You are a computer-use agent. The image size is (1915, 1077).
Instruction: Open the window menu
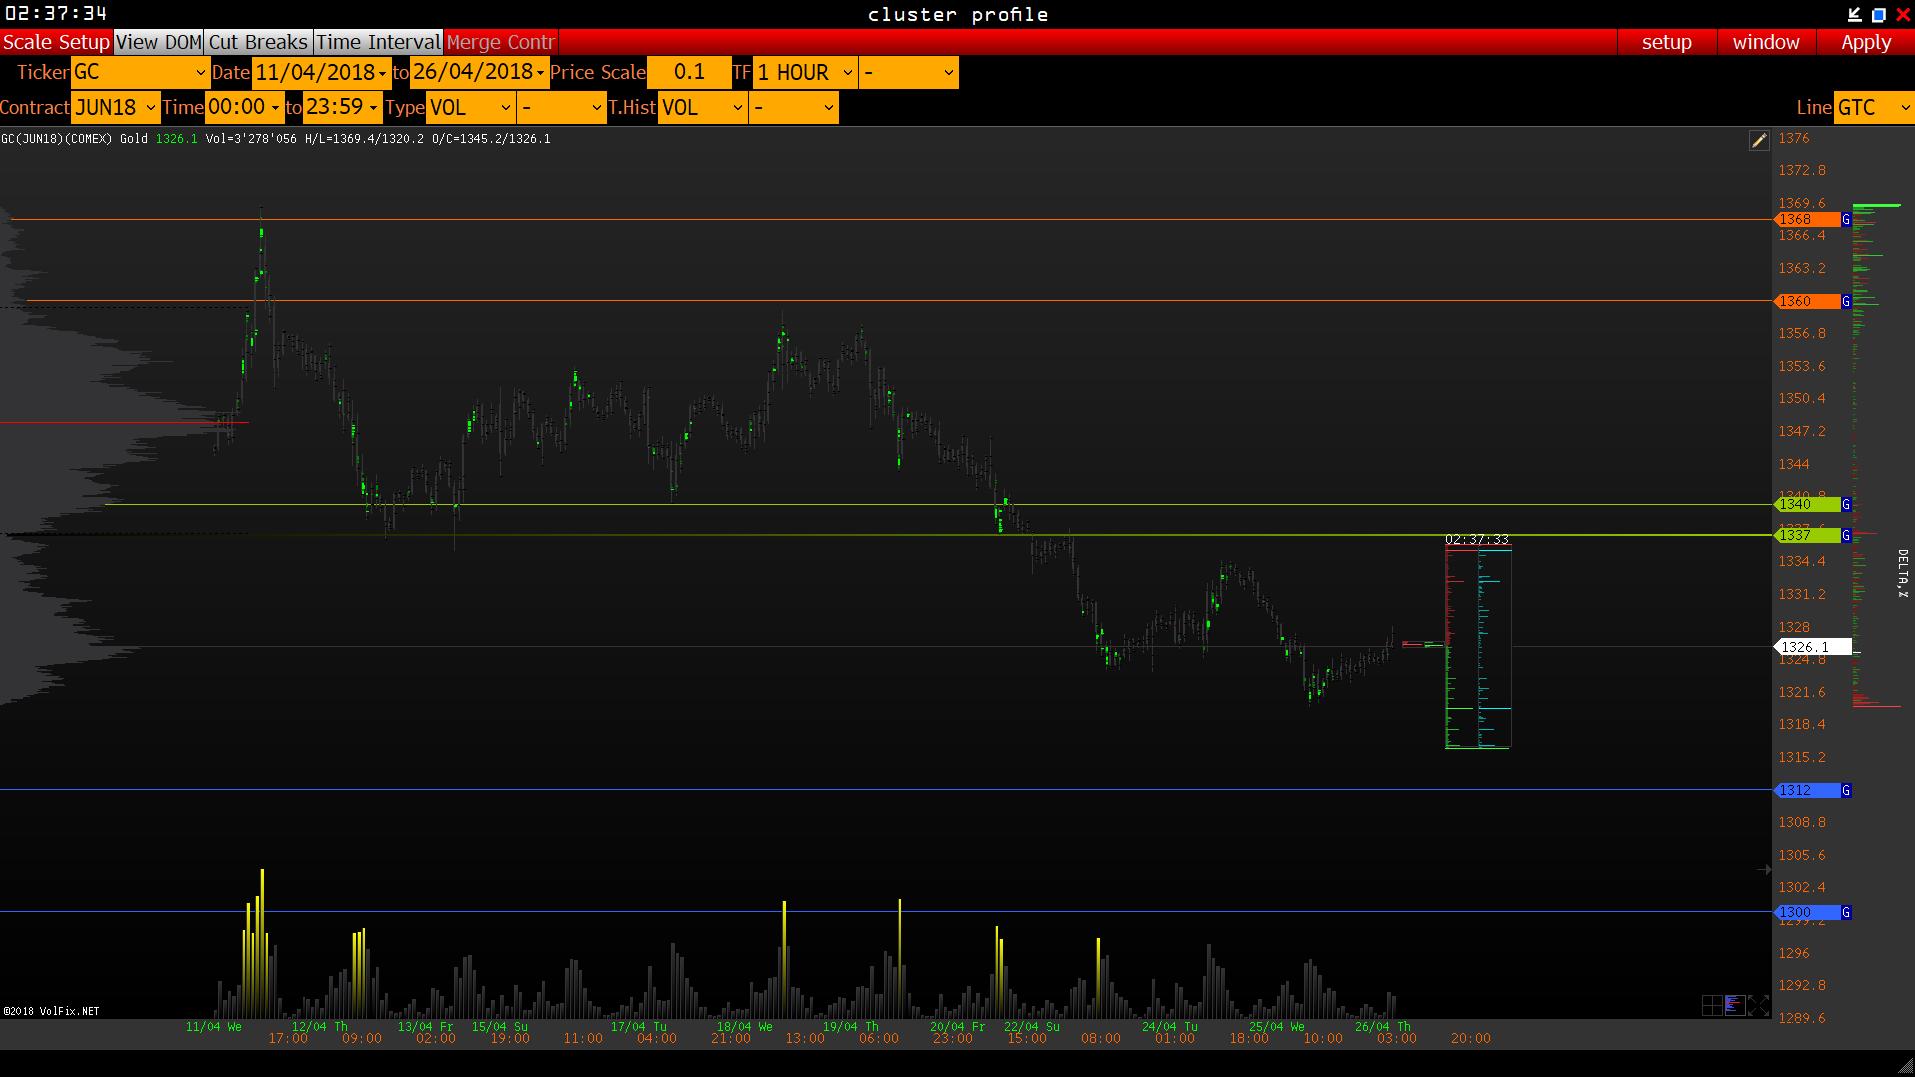click(x=1765, y=42)
